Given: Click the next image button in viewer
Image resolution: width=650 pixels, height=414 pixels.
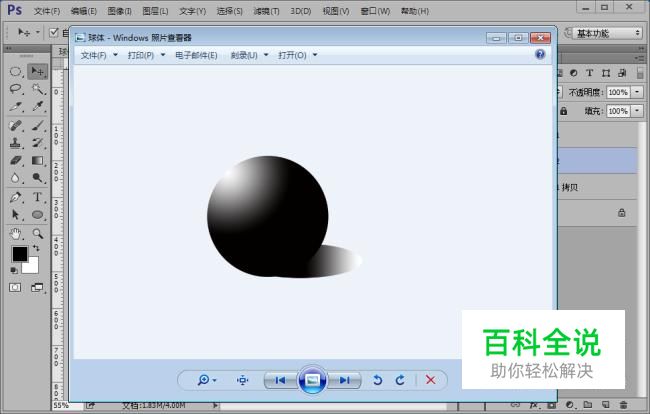Looking at the screenshot, I should 344,380.
